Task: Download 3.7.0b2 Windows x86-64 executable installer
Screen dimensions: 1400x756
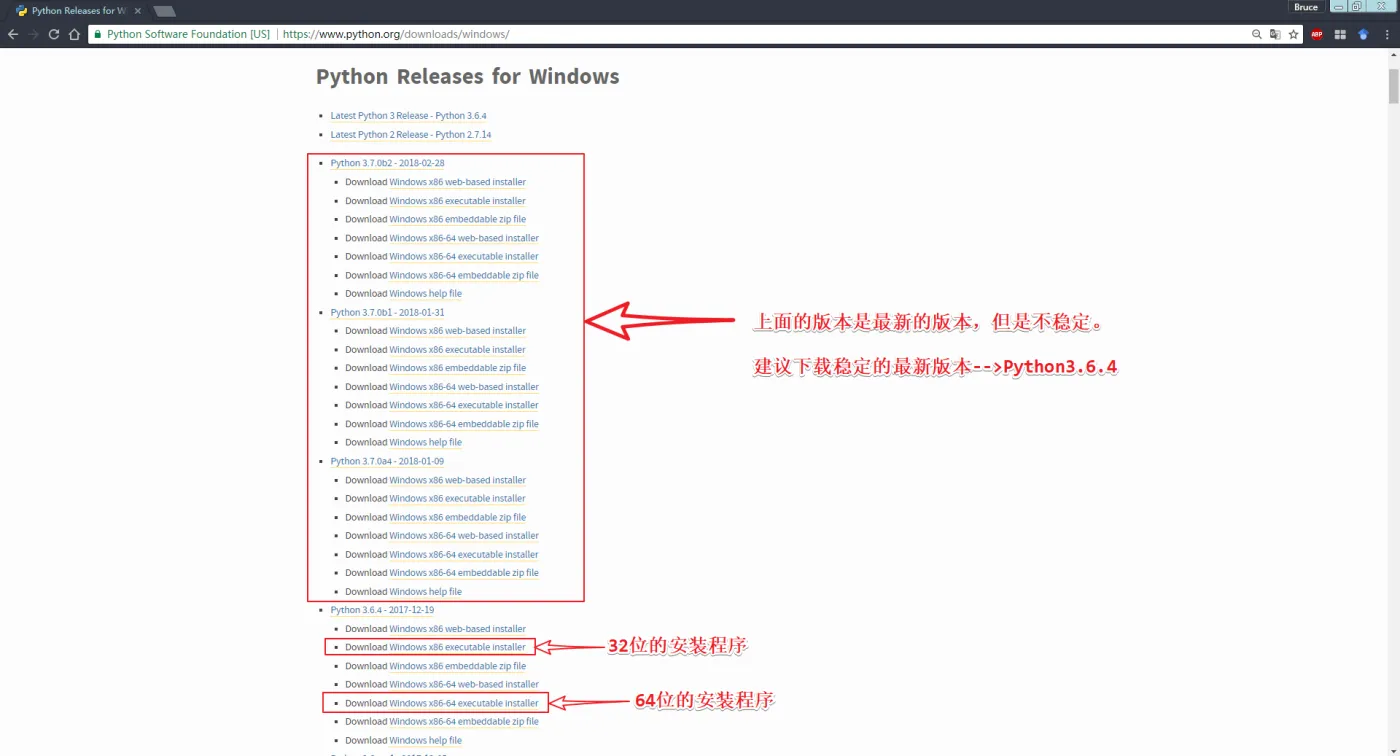Action: pyautogui.click(x=464, y=256)
